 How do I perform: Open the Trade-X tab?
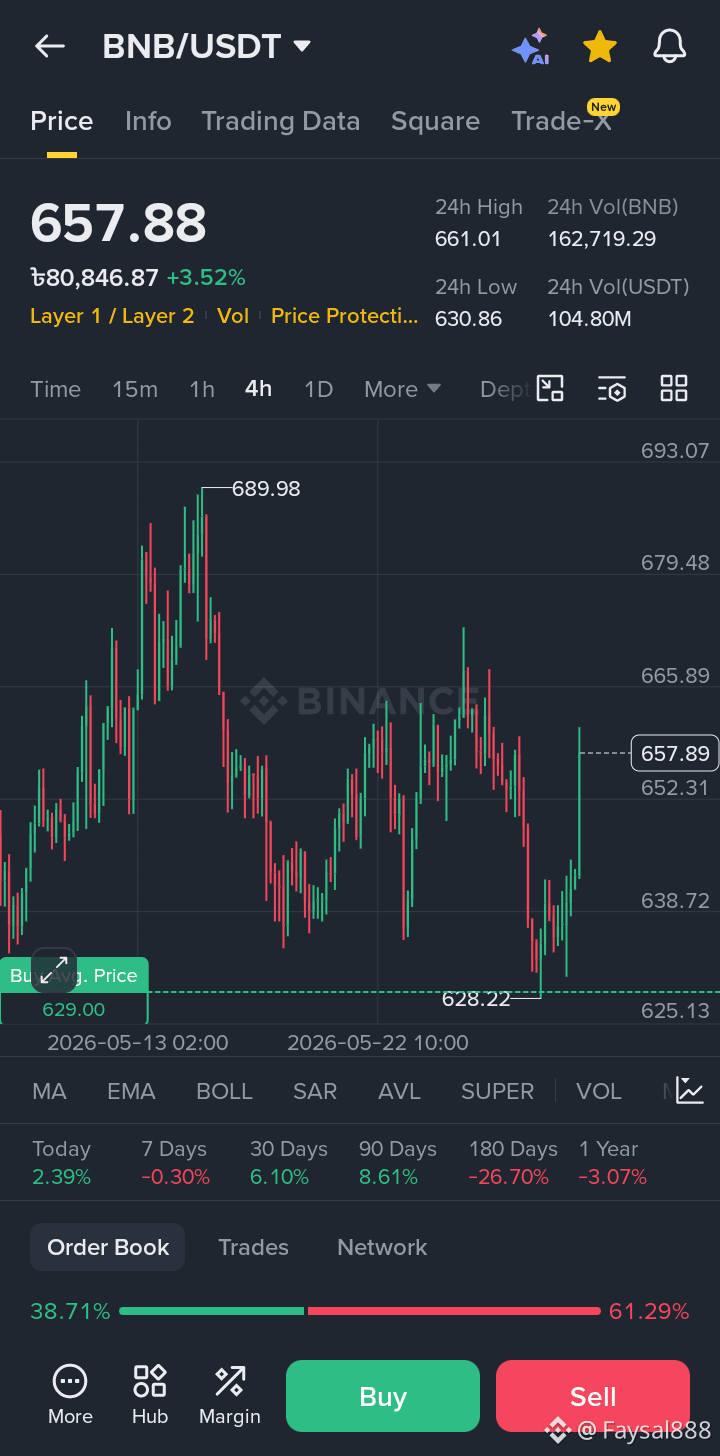click(561, 121)
